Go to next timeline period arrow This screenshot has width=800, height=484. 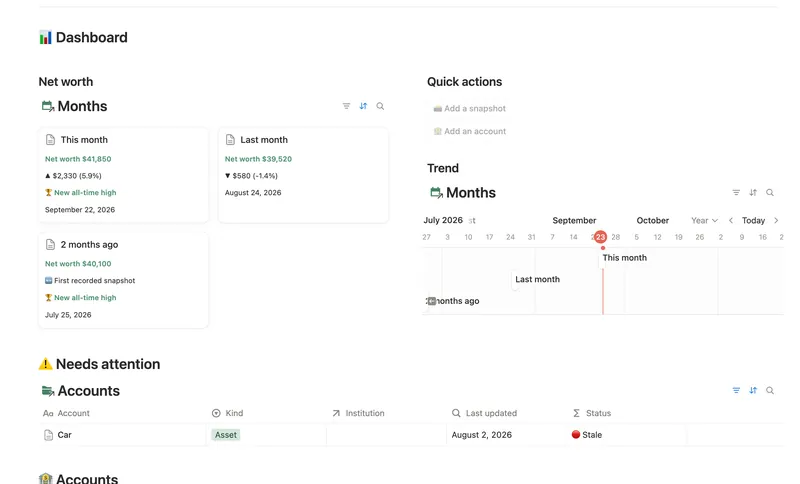(x=776, y=220)
